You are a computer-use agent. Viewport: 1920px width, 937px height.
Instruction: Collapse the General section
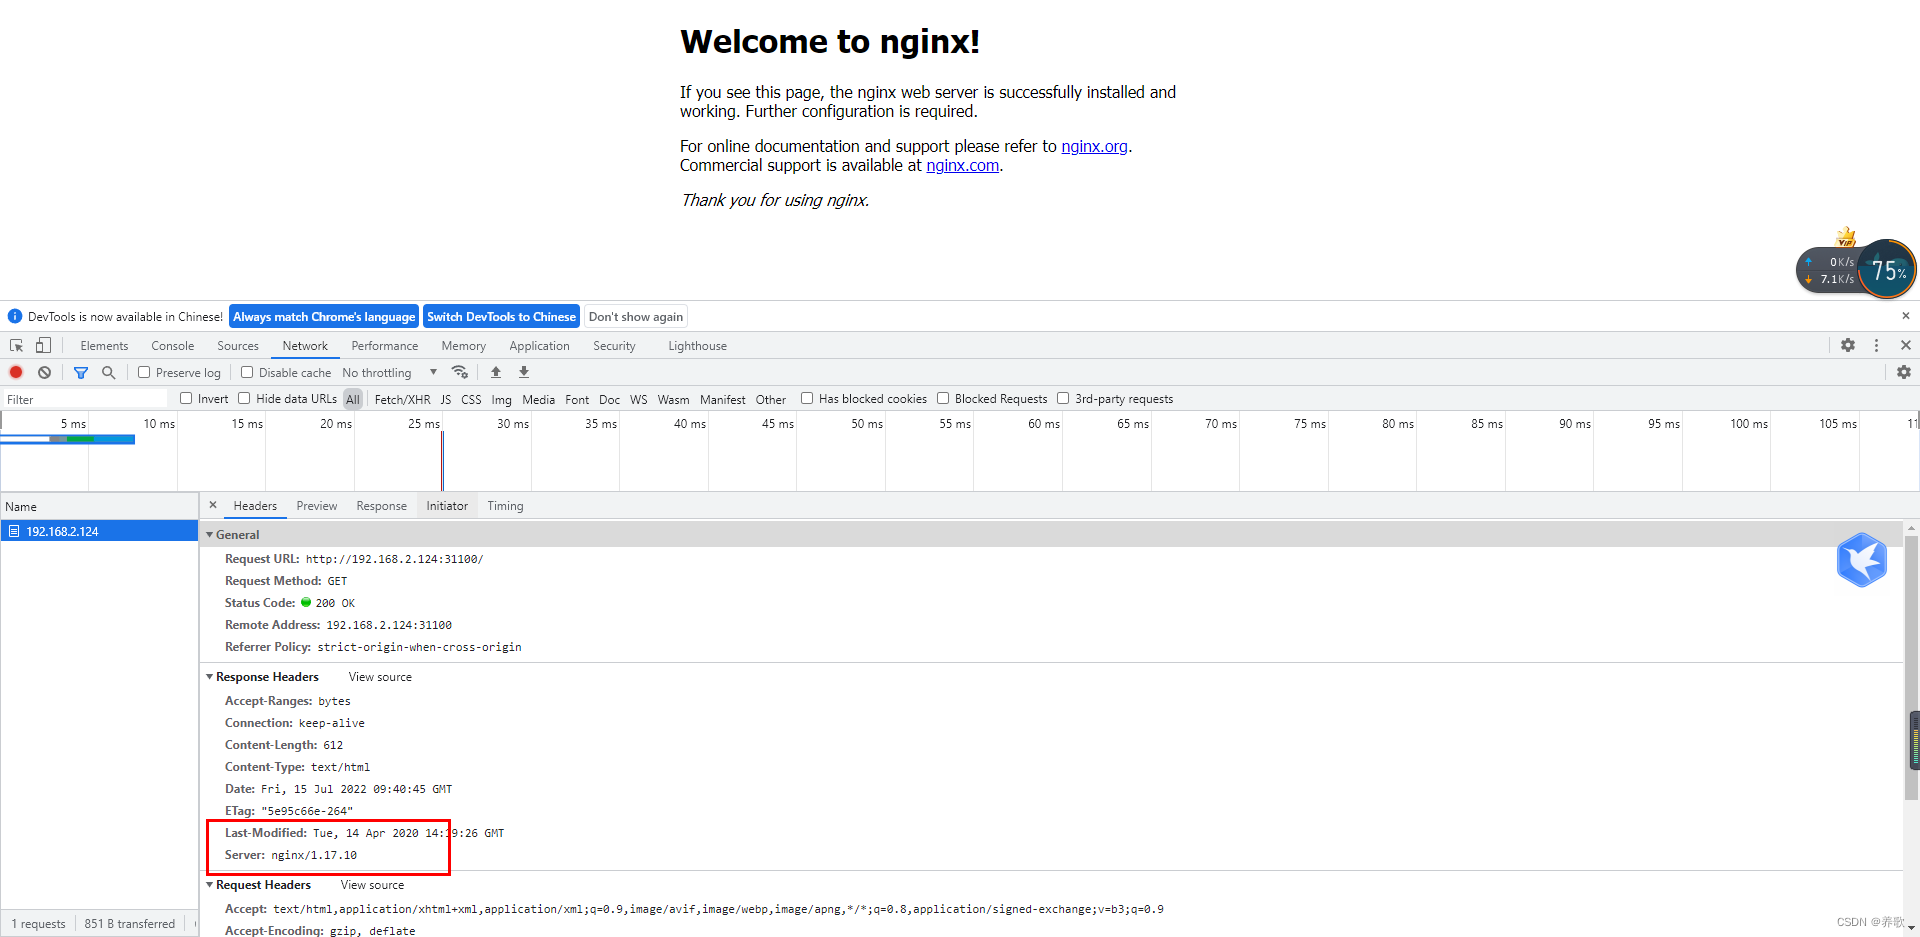coord(210,535)
